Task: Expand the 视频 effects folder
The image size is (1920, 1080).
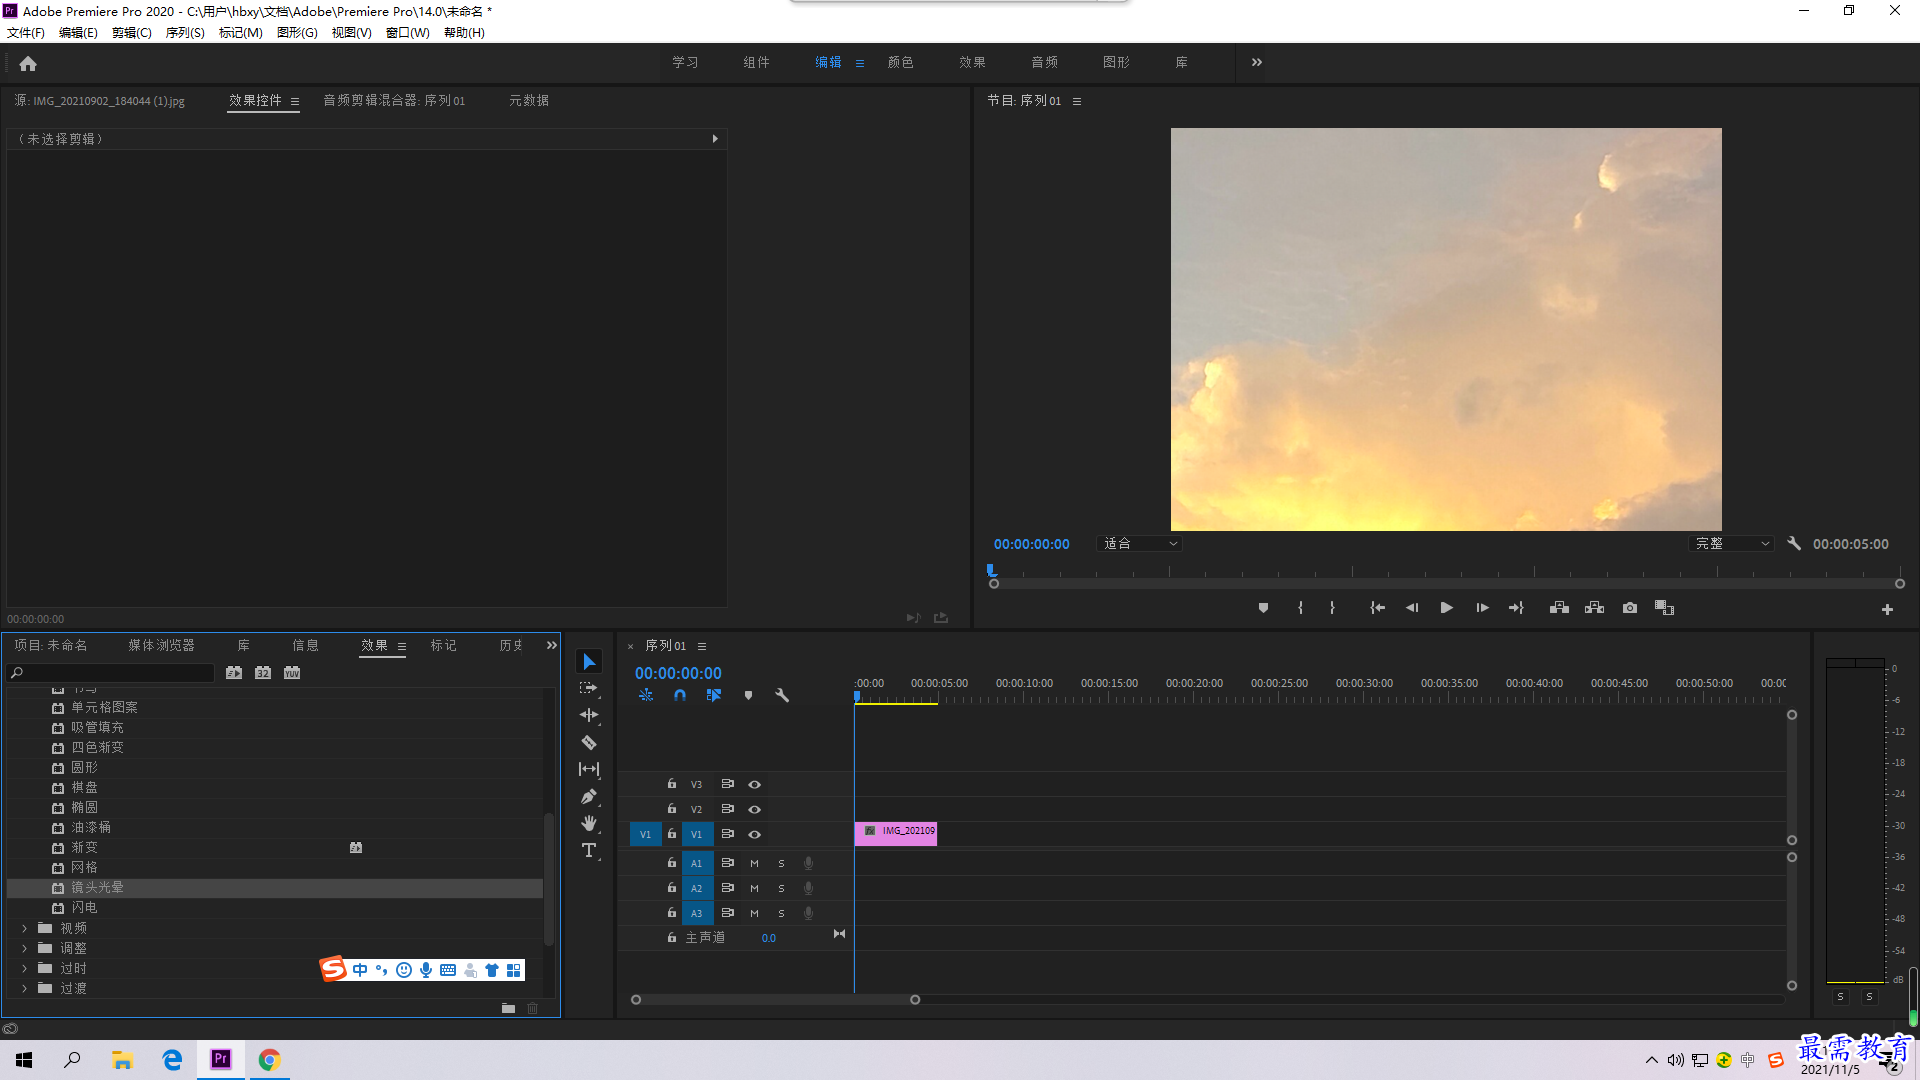Action: [x=24, y=928]
